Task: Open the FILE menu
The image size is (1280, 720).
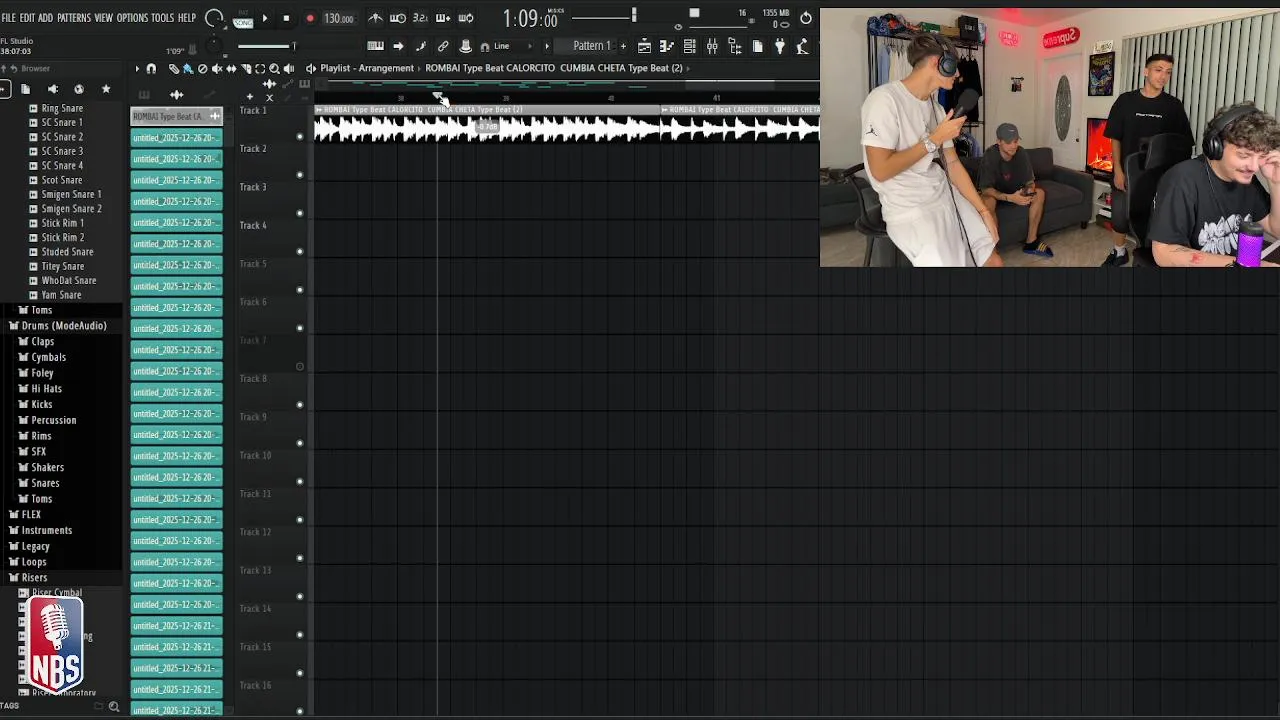Action: point(8,18)
